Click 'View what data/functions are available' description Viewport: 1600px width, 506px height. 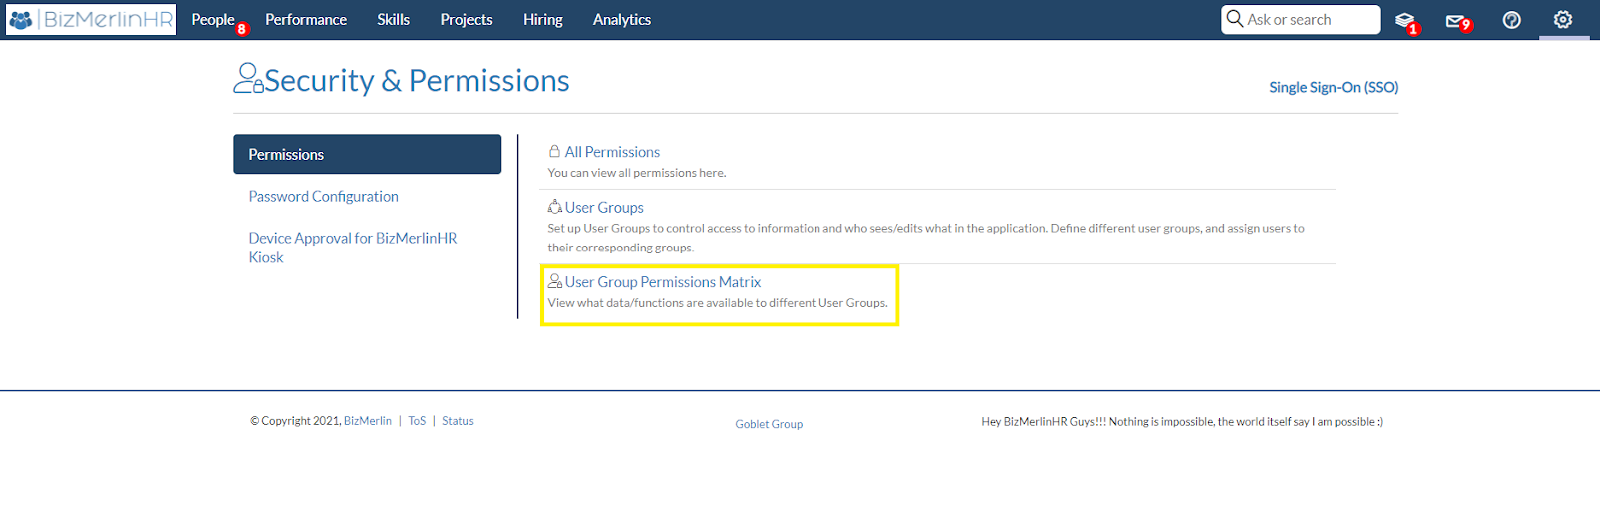tap(717, 303)
